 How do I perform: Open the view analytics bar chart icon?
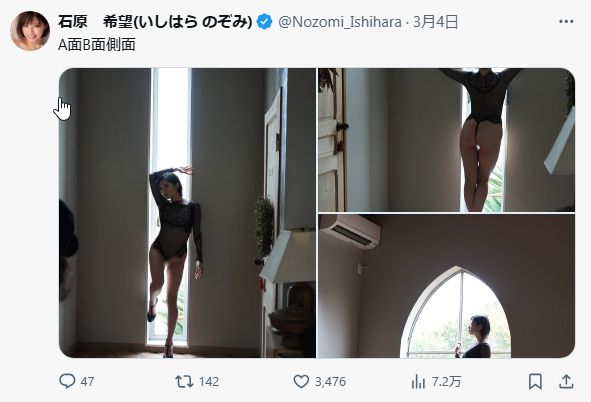click(x=418, y=382)
